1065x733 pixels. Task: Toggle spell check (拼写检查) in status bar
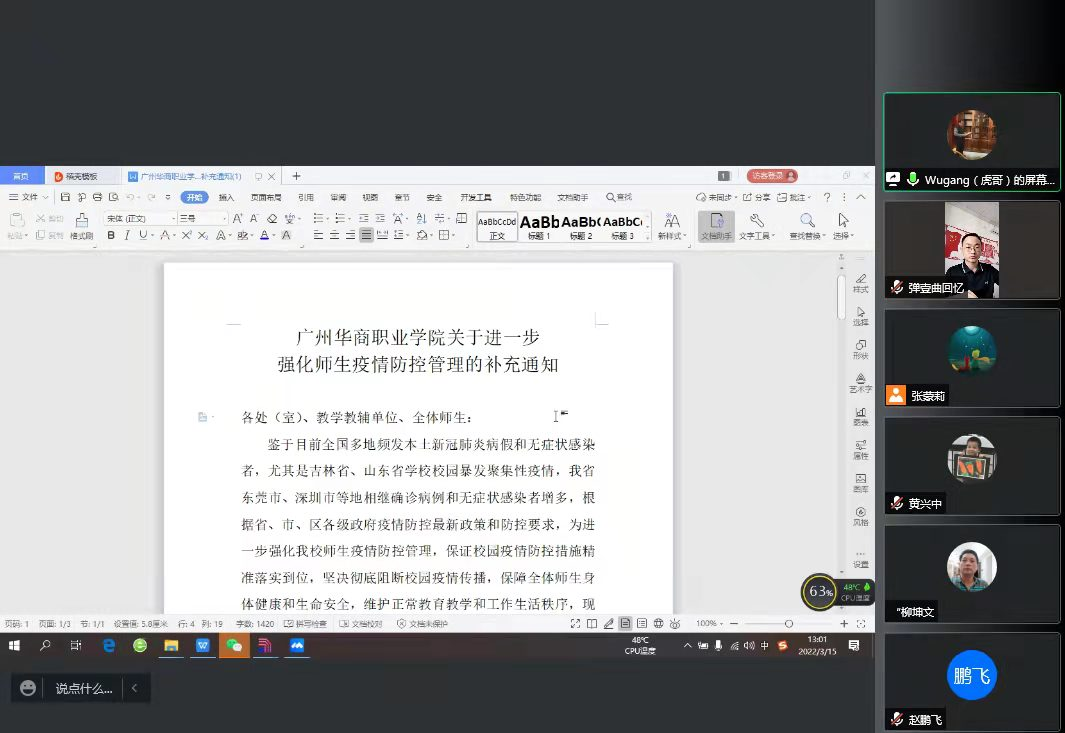click(305, 624)
